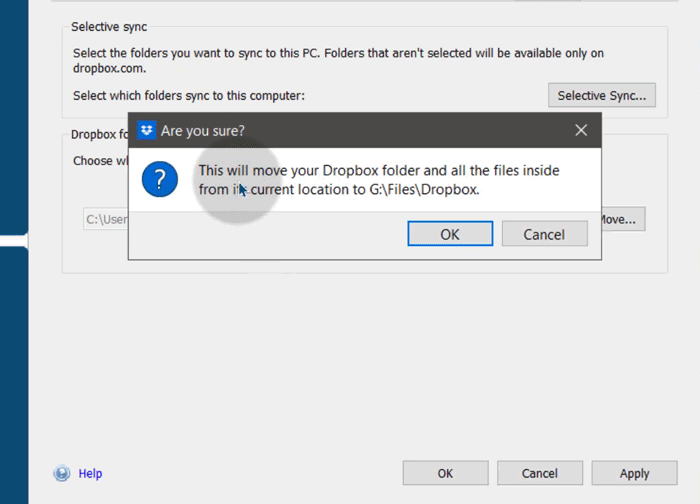Image resolution: width=700 pixels, height=504 pixels.
Task: Click the 'Select which folders sync to this computer' label
Action: [x=189, y=96]
